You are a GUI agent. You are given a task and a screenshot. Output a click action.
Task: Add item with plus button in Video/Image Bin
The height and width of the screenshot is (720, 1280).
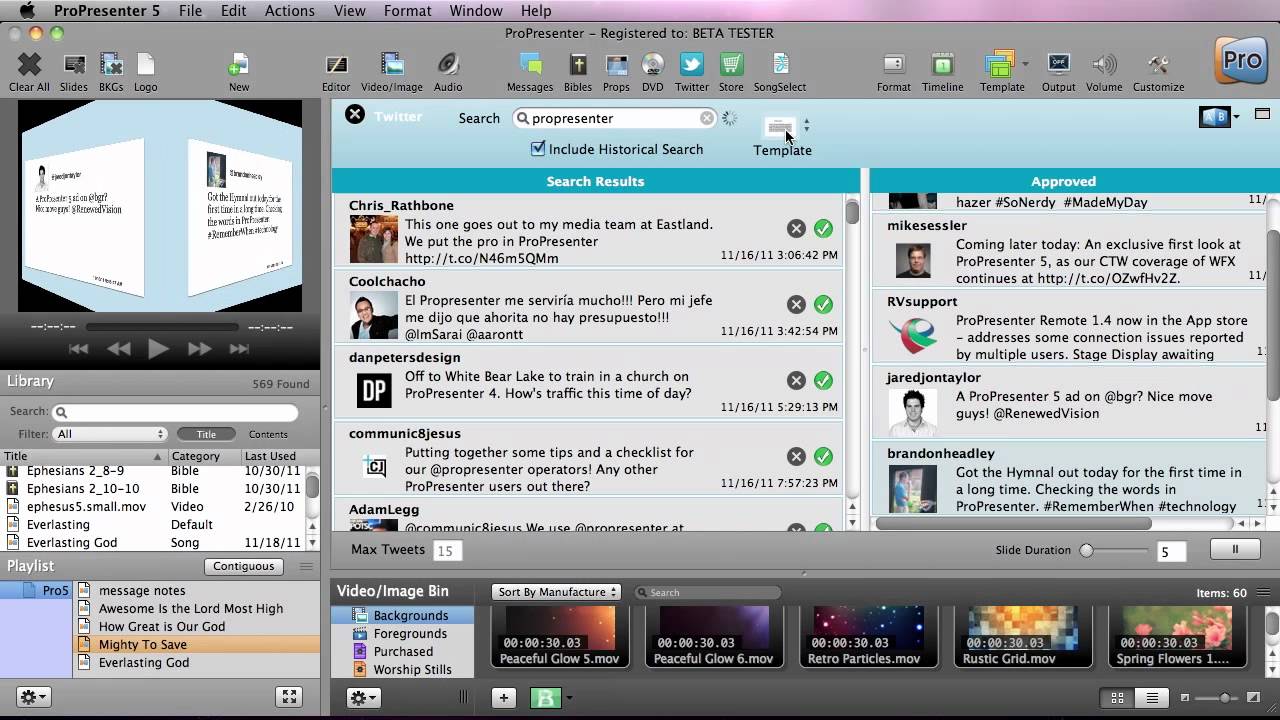tap(503, 698)
